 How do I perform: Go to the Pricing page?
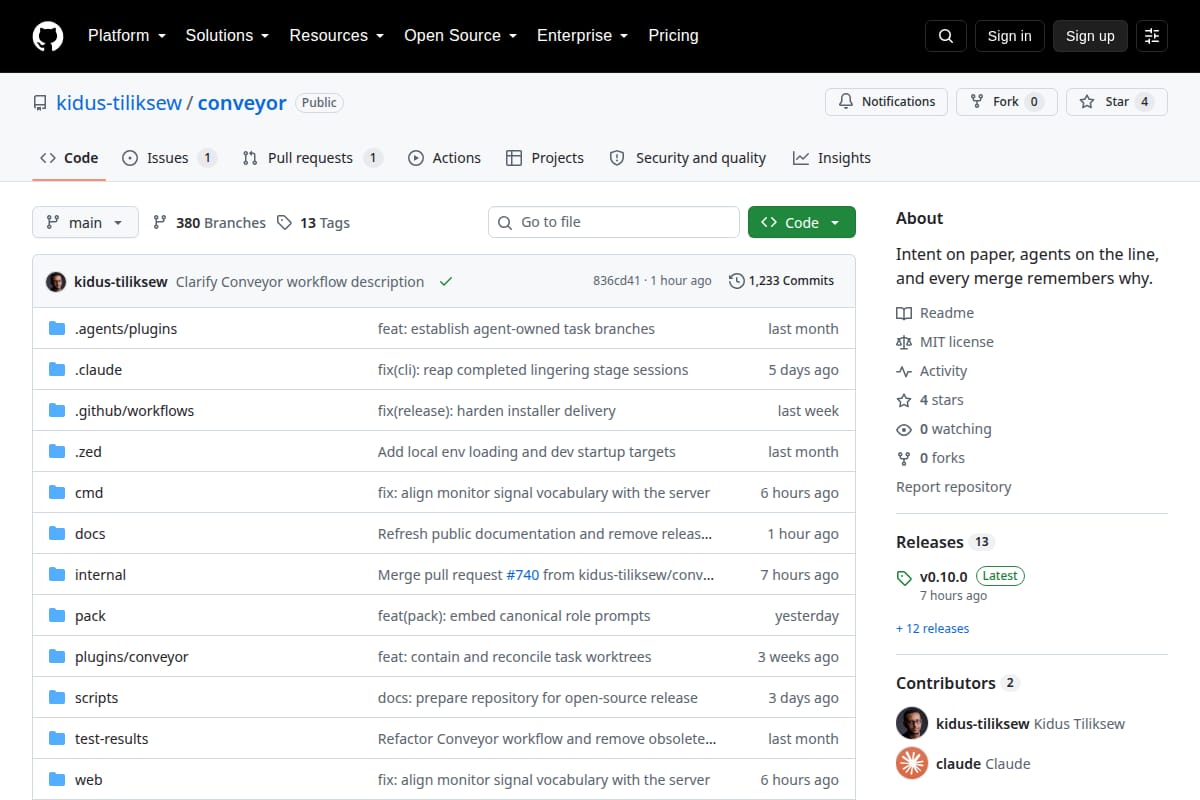(x=673, y=36)
